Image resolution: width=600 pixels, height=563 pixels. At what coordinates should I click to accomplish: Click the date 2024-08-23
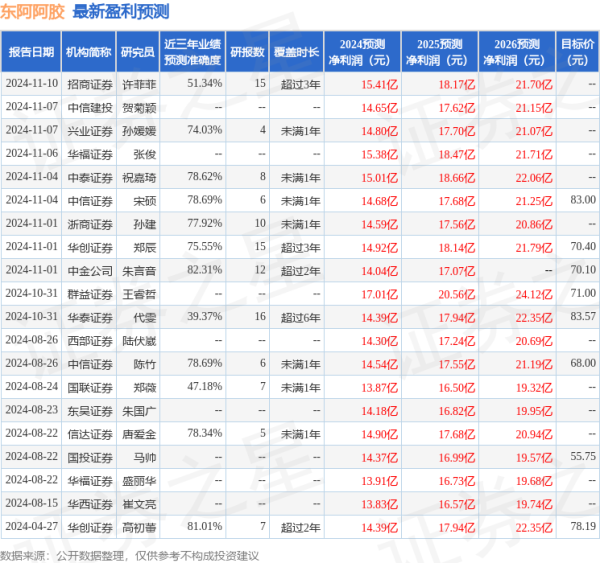[x=32, y=410]
